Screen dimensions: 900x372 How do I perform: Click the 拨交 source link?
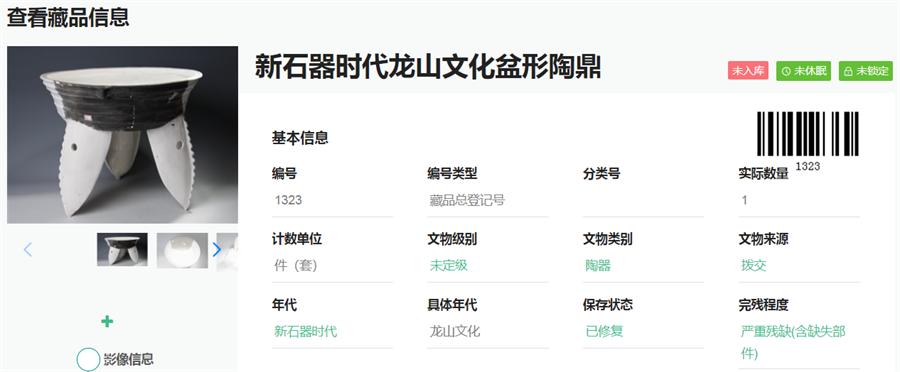point(754,265)
